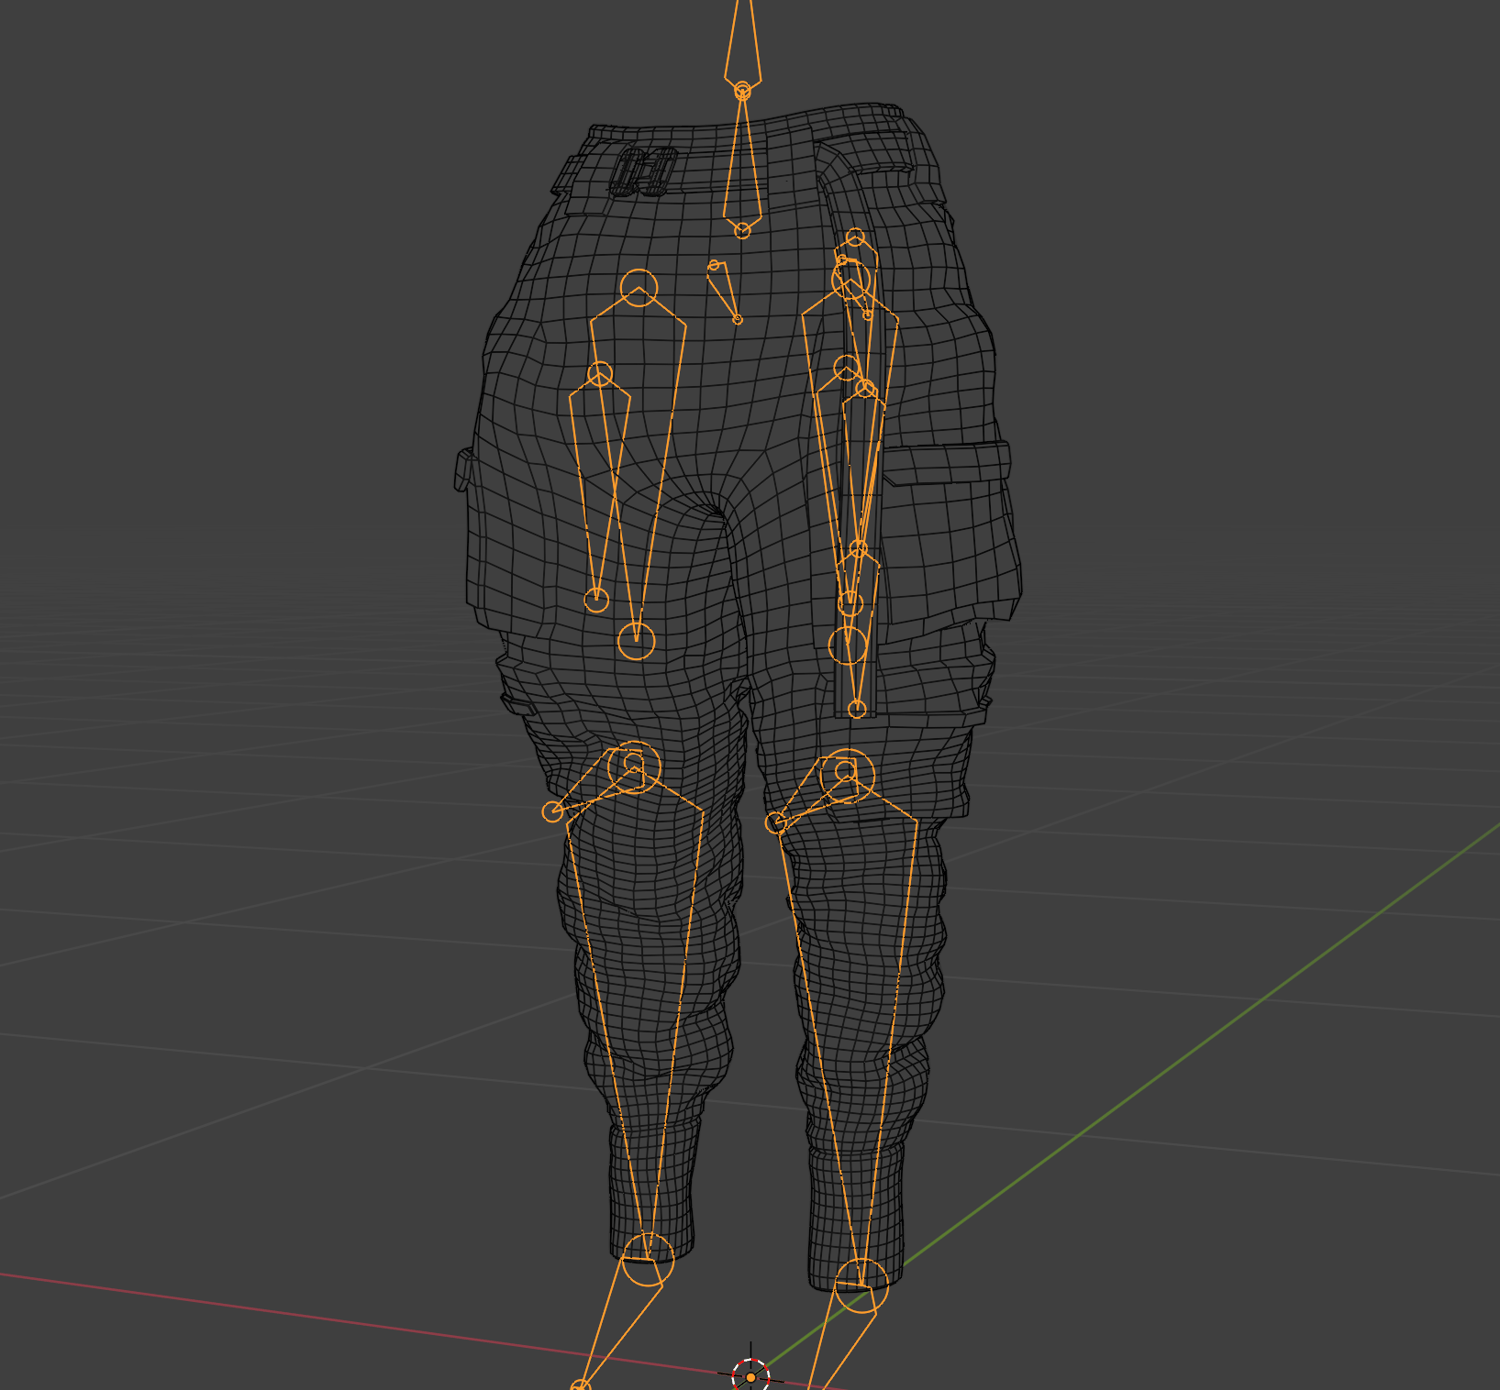
Task: Select the foot bone below the right ankle
Action: click(842, 1335)
